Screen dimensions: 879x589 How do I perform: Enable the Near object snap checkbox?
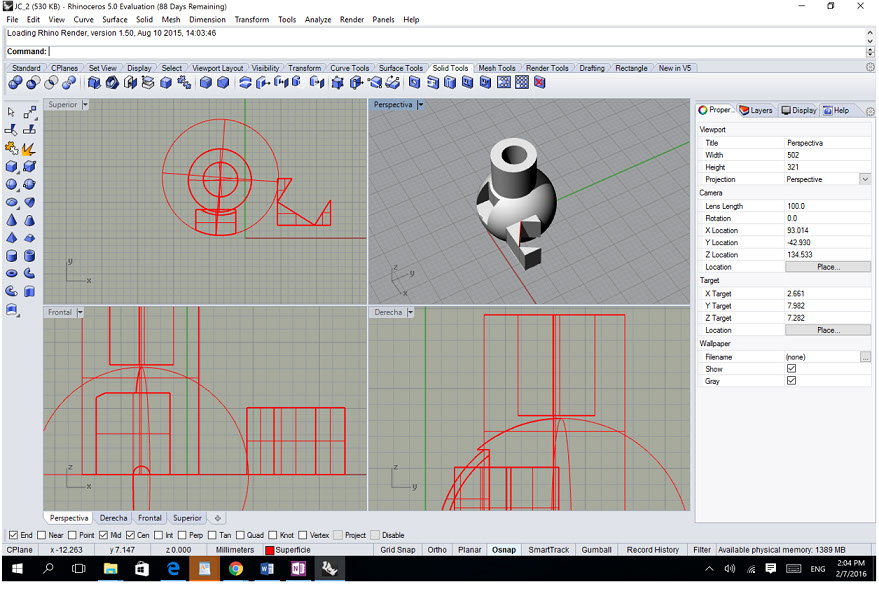41,536
